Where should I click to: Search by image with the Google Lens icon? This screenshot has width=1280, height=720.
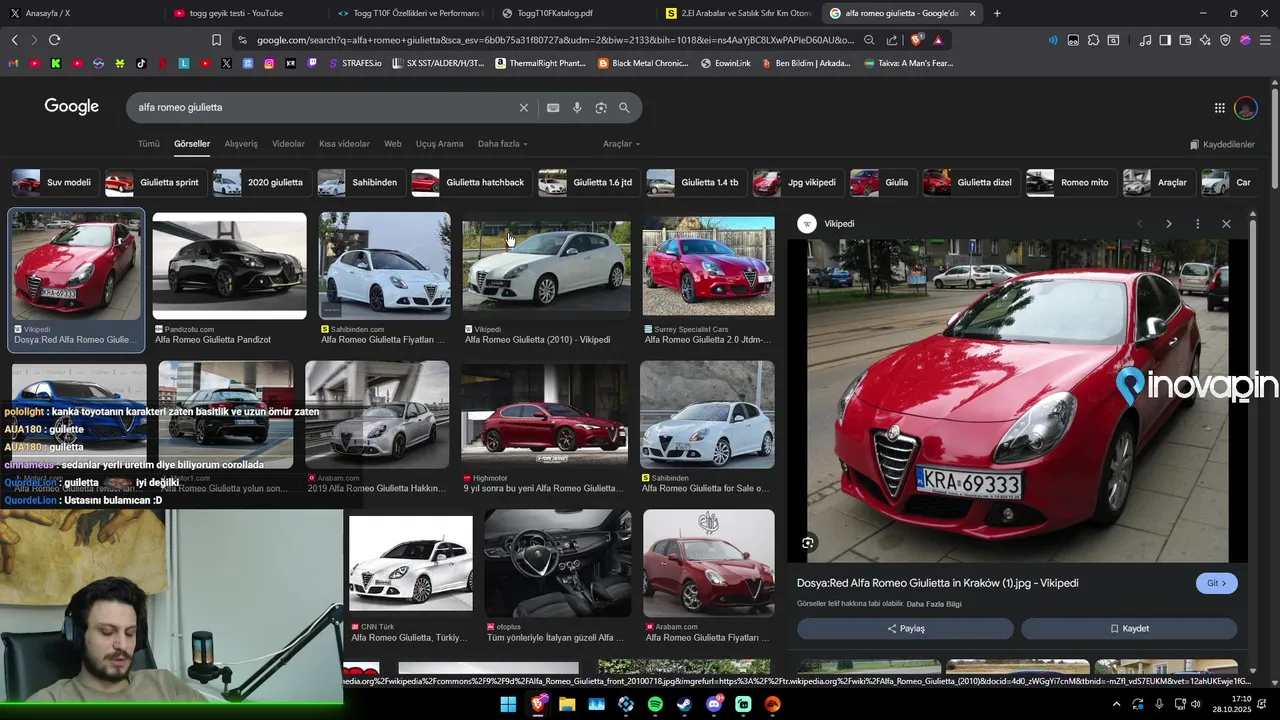(x=601, y=107)
